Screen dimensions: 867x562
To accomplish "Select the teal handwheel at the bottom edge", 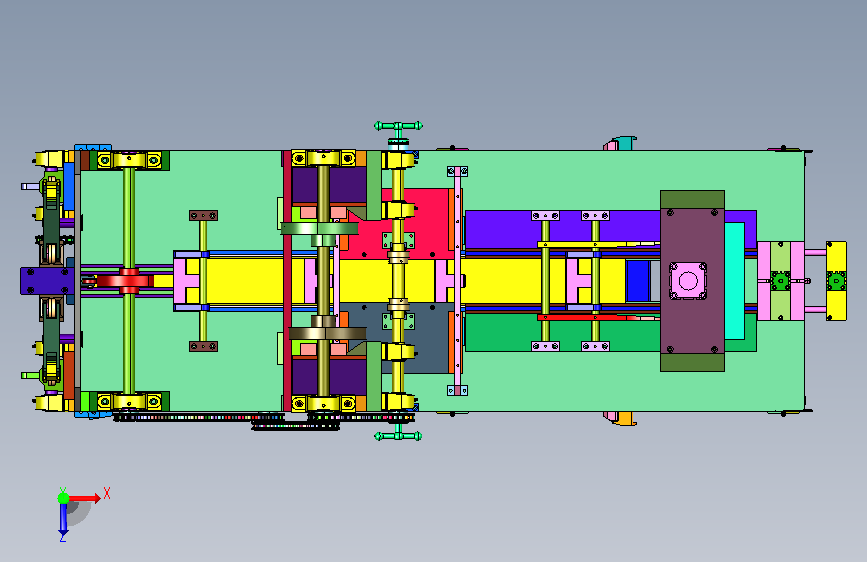I will click(x=398, y=436).
